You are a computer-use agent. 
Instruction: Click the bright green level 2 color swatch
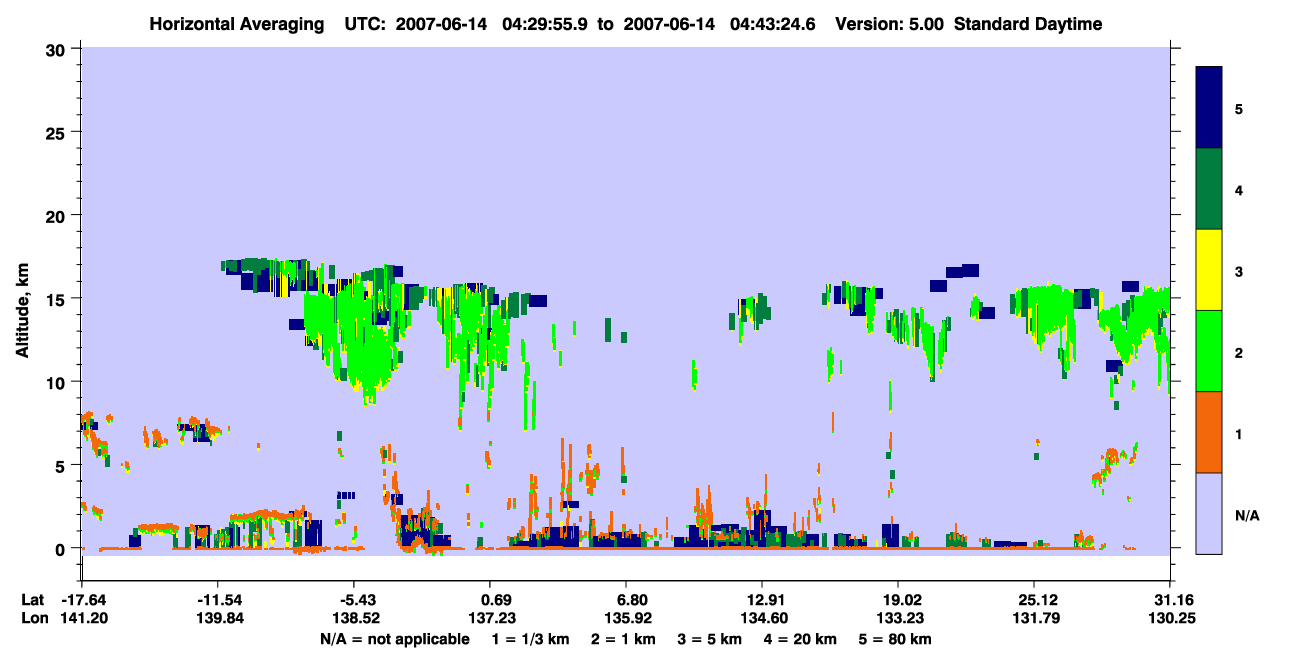click(1209, 351)
